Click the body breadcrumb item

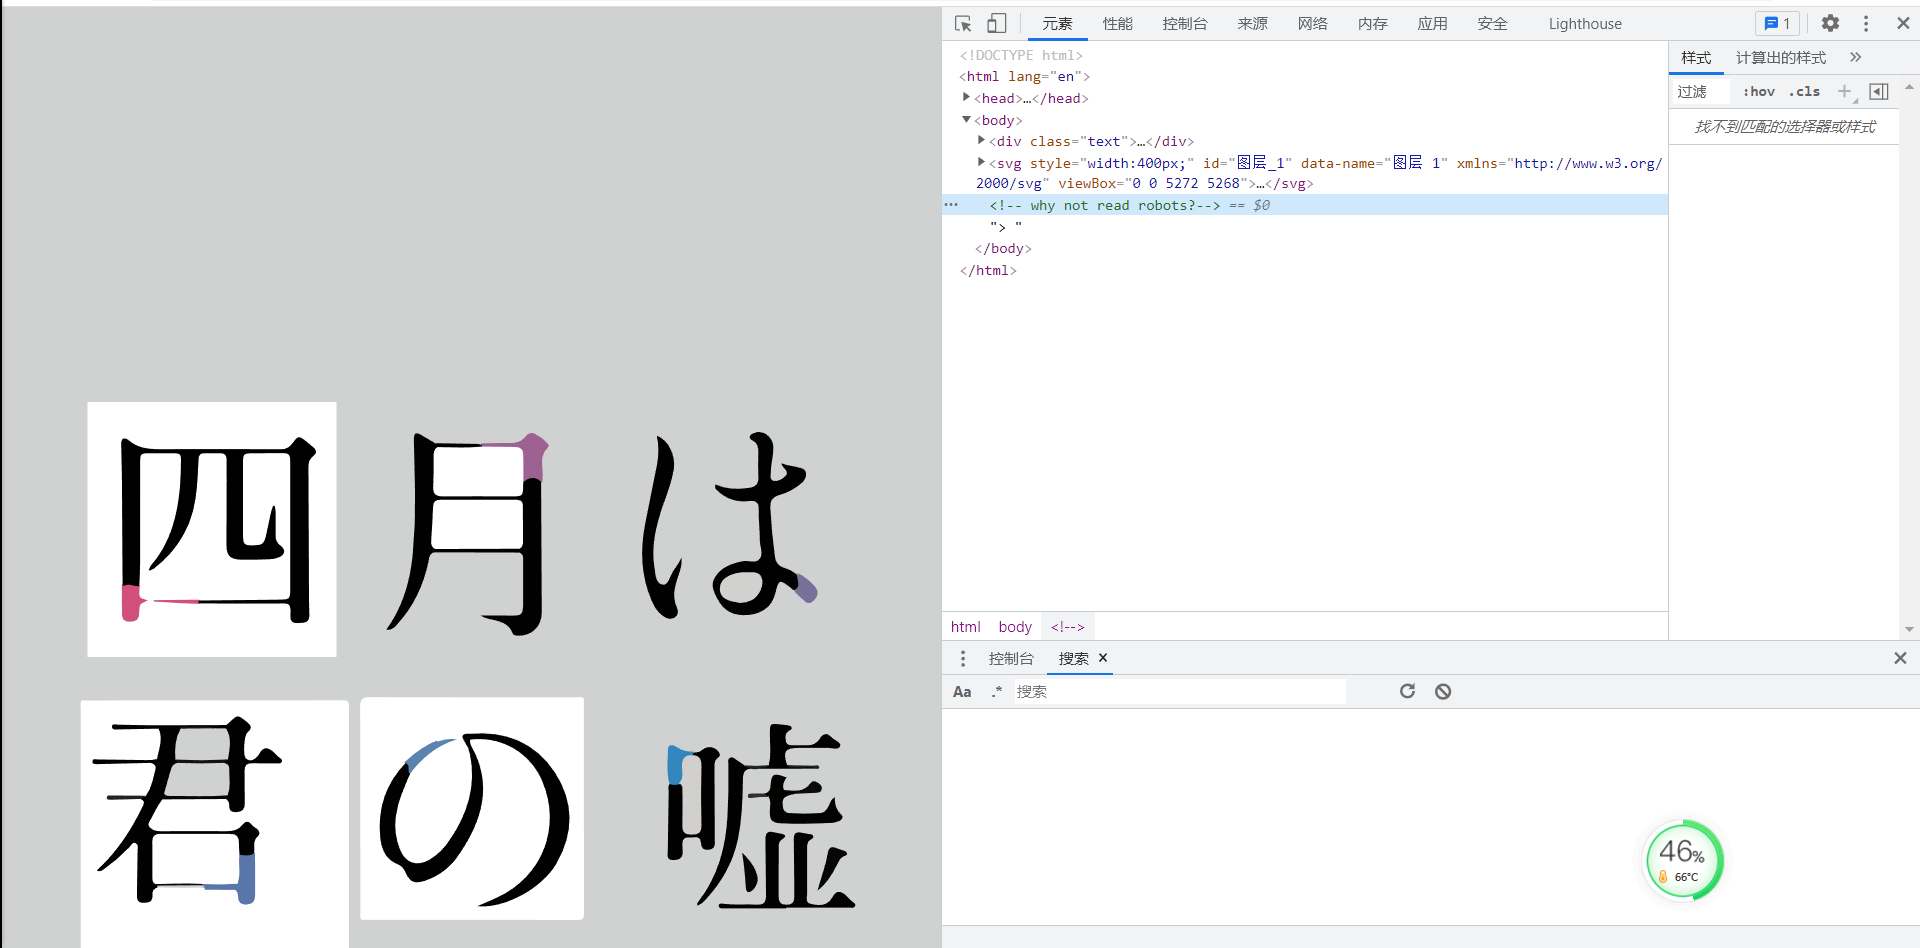click(x=1015, y=627)
